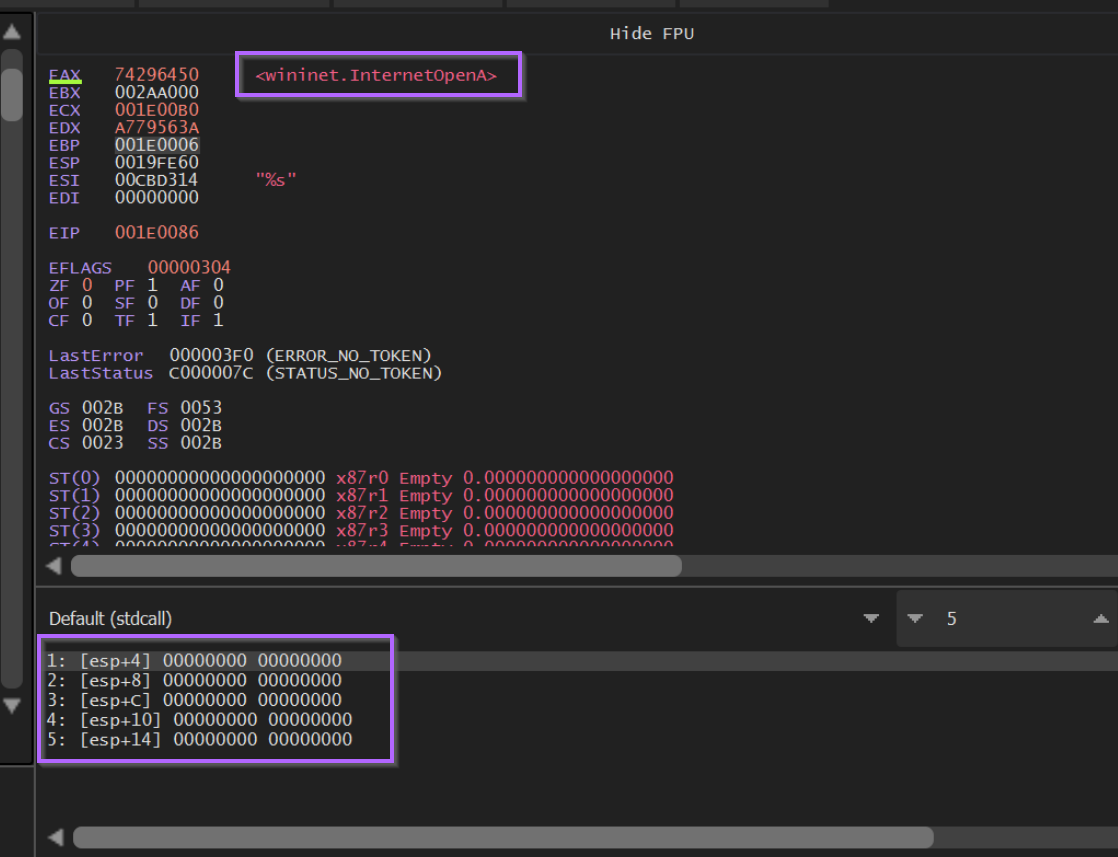Click the argument count decrease arrow
This screenshot has height=857, width=1118.
tap(914, 619)
